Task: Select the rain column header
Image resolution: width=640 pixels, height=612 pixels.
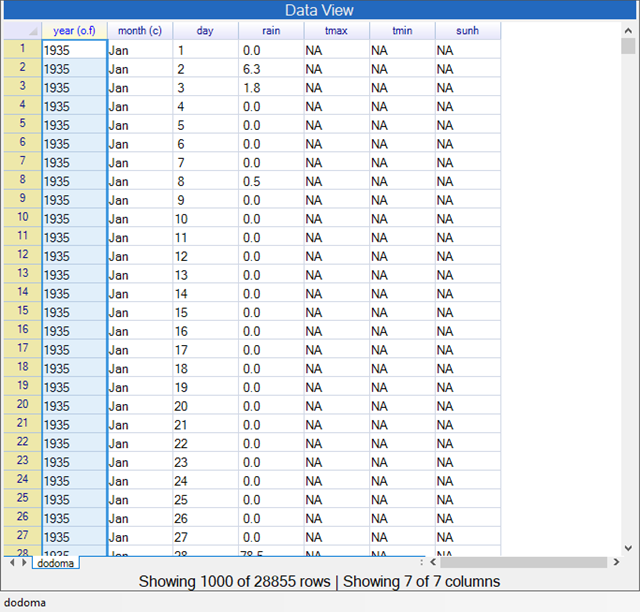Action: [x=271, y=31]
